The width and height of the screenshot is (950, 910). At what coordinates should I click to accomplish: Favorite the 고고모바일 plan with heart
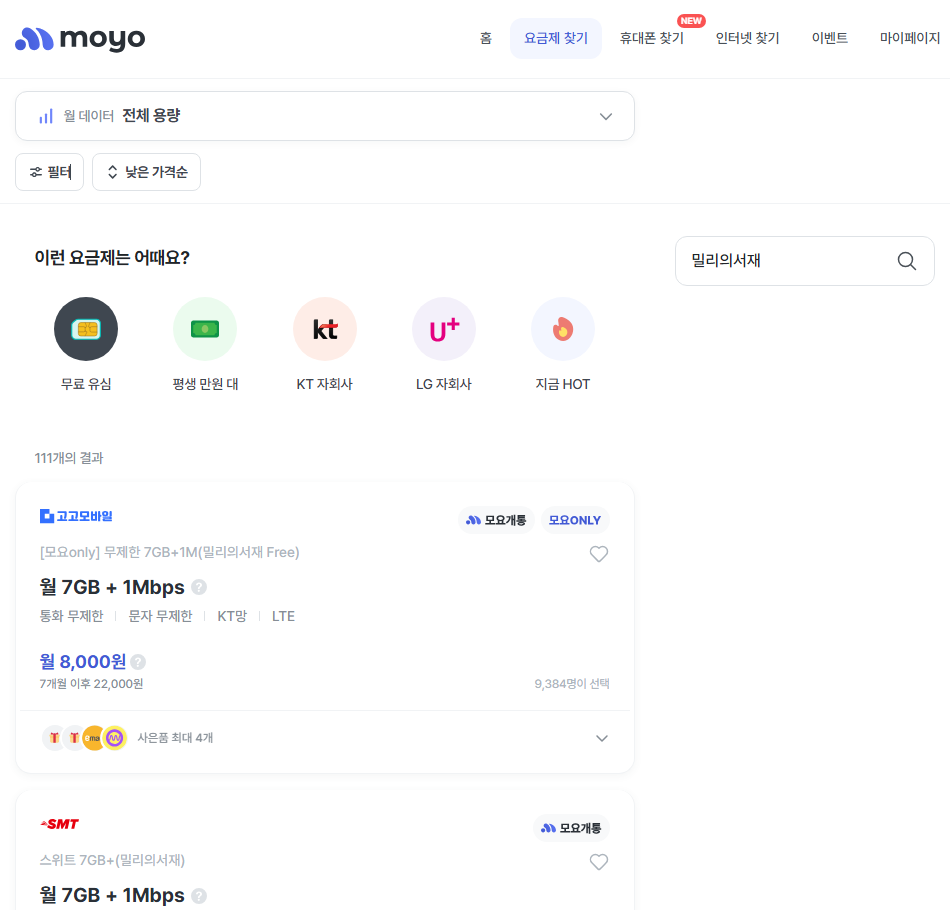tap(598, 554)
